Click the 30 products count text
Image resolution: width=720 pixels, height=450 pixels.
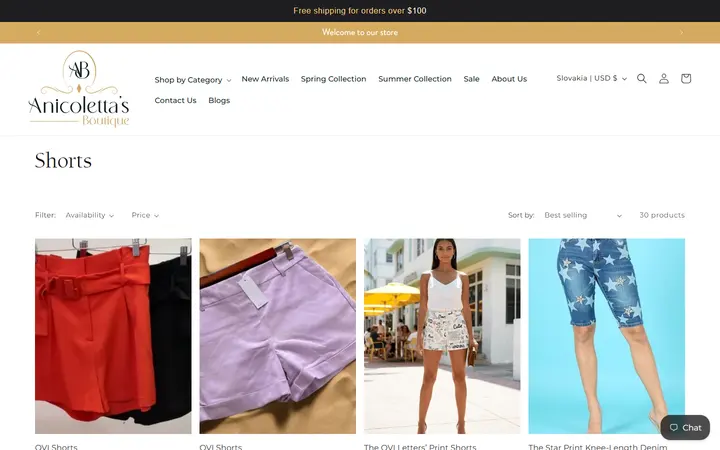[x=662, y=215]
